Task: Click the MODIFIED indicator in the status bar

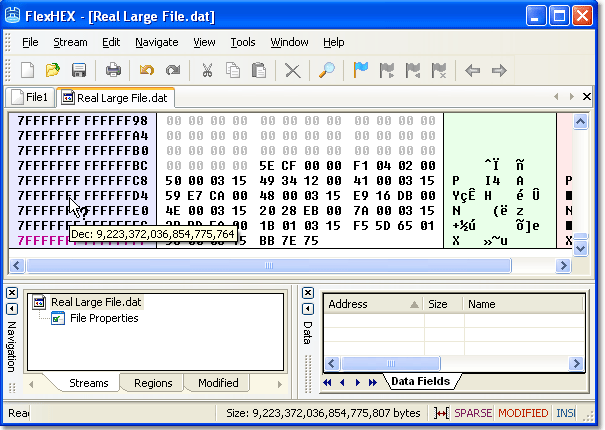Action: [x=523, y=413]
